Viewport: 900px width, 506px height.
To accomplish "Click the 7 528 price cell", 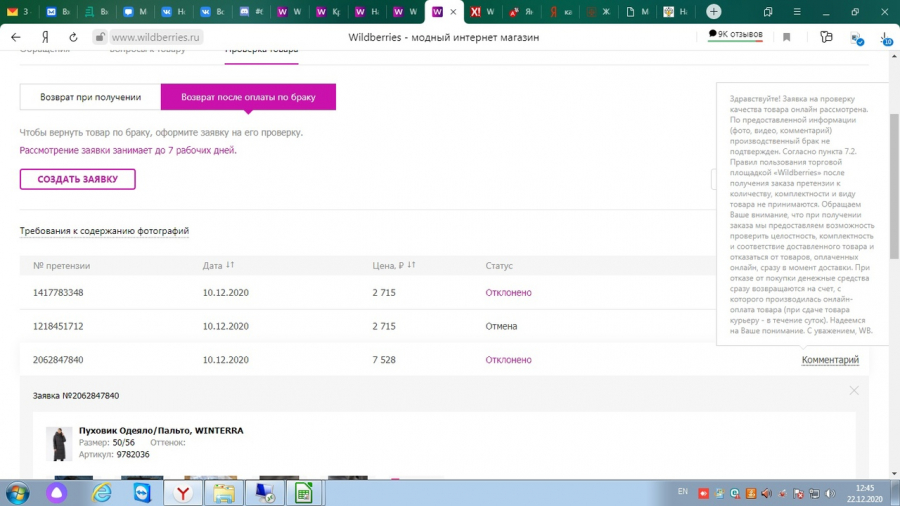I will [383, 360].
